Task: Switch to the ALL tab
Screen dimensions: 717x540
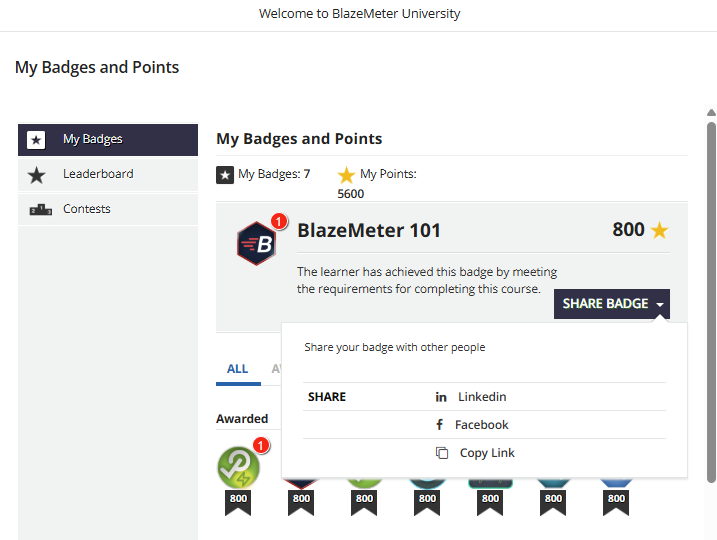Action: coord(238,369)
